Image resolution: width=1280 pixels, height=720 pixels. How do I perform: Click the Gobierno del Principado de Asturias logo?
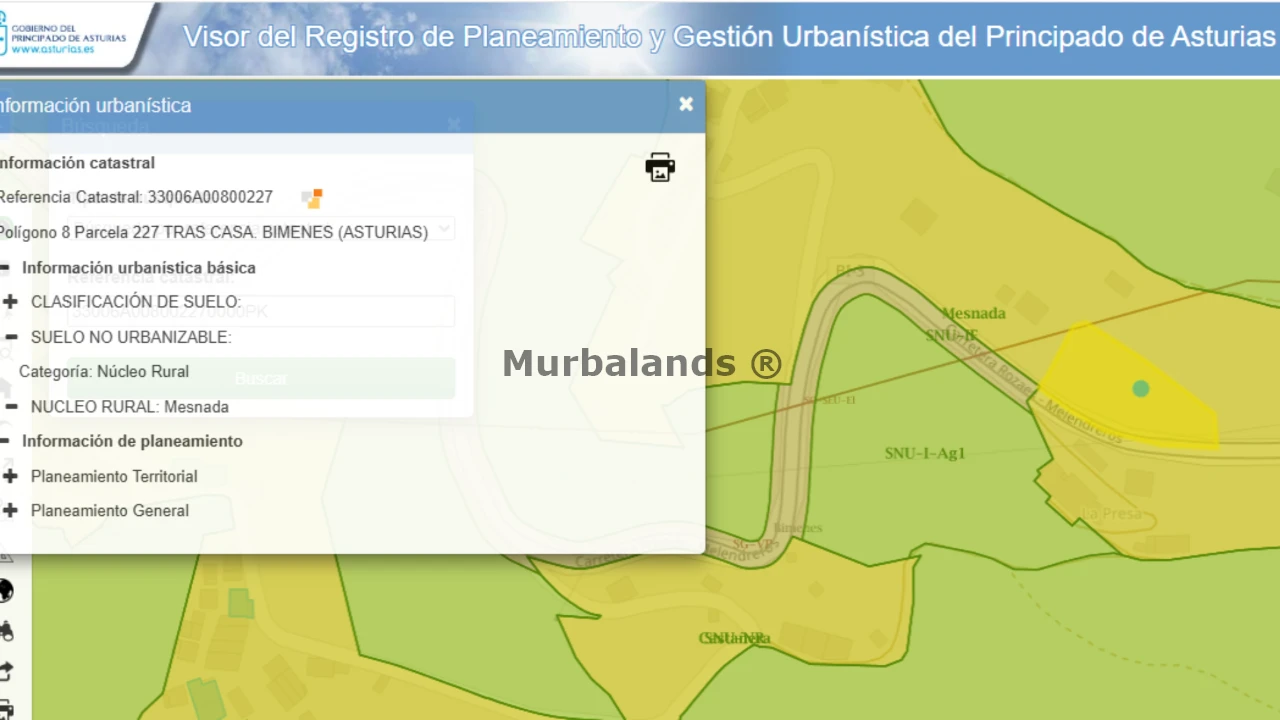(x=65, y=37)
